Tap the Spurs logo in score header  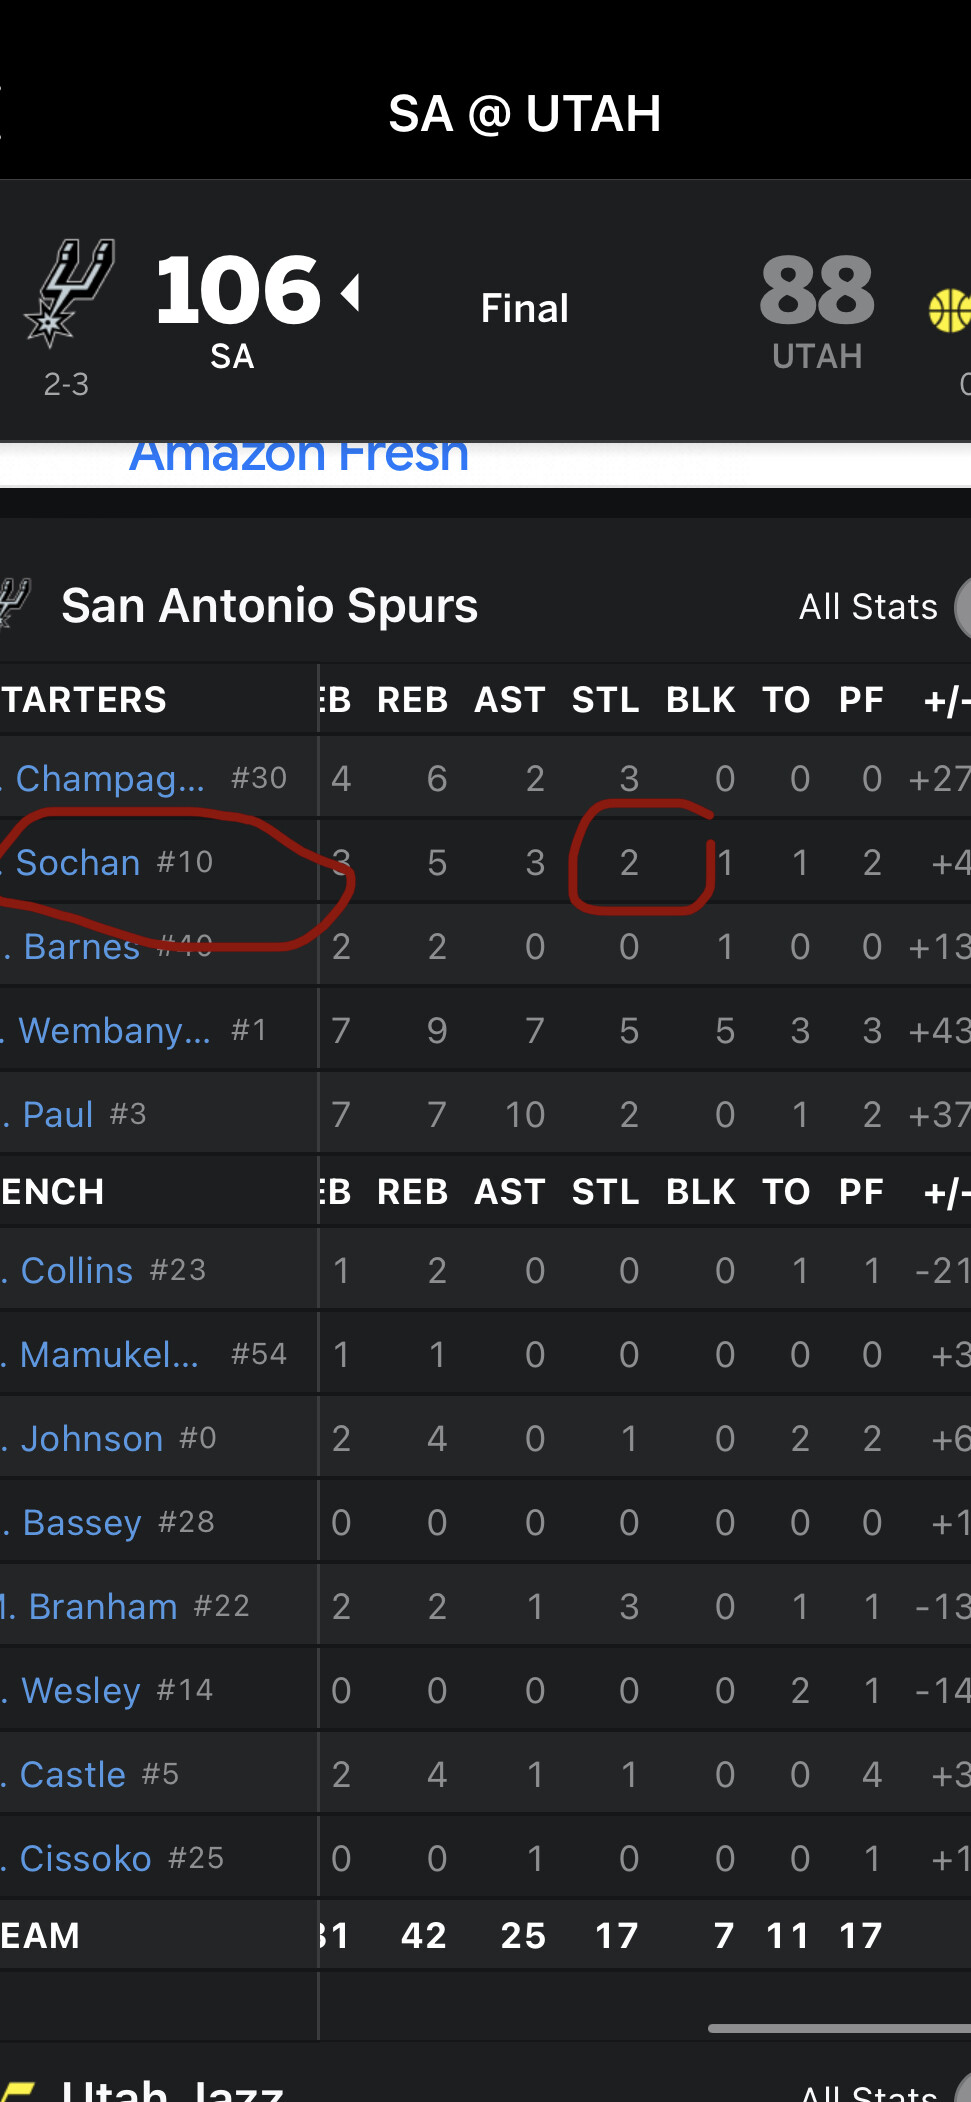point(68,292)
